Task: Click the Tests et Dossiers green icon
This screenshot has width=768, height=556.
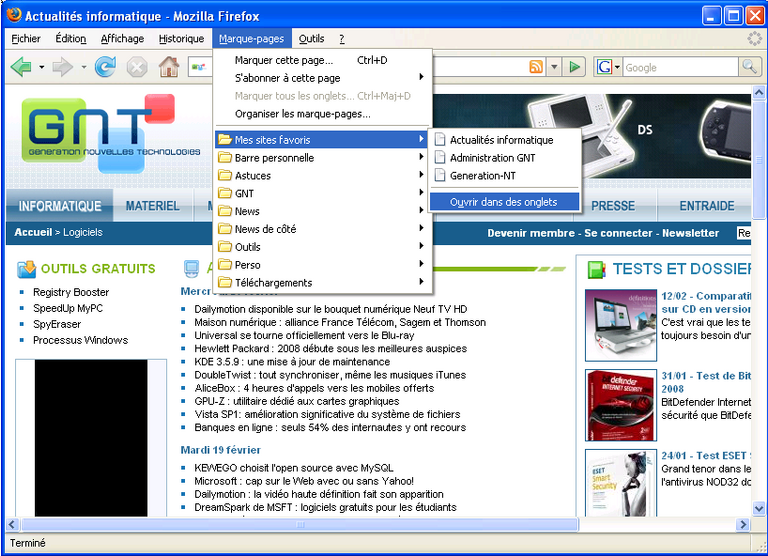Action: (x=596, y=269)
